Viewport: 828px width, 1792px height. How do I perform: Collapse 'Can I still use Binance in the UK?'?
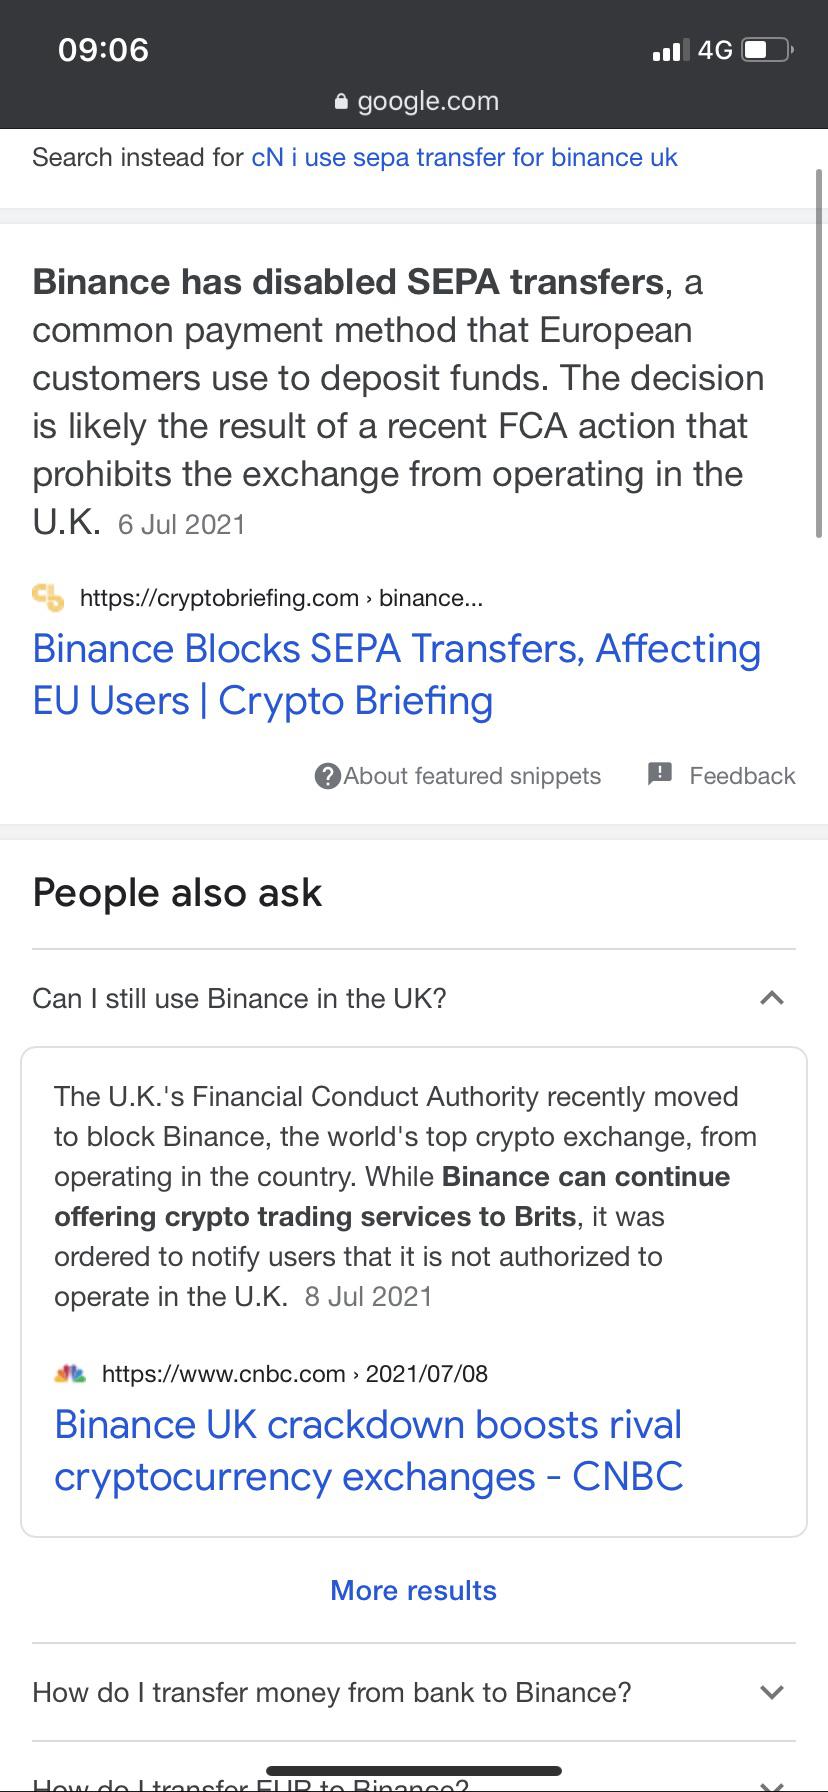[771, 998]
